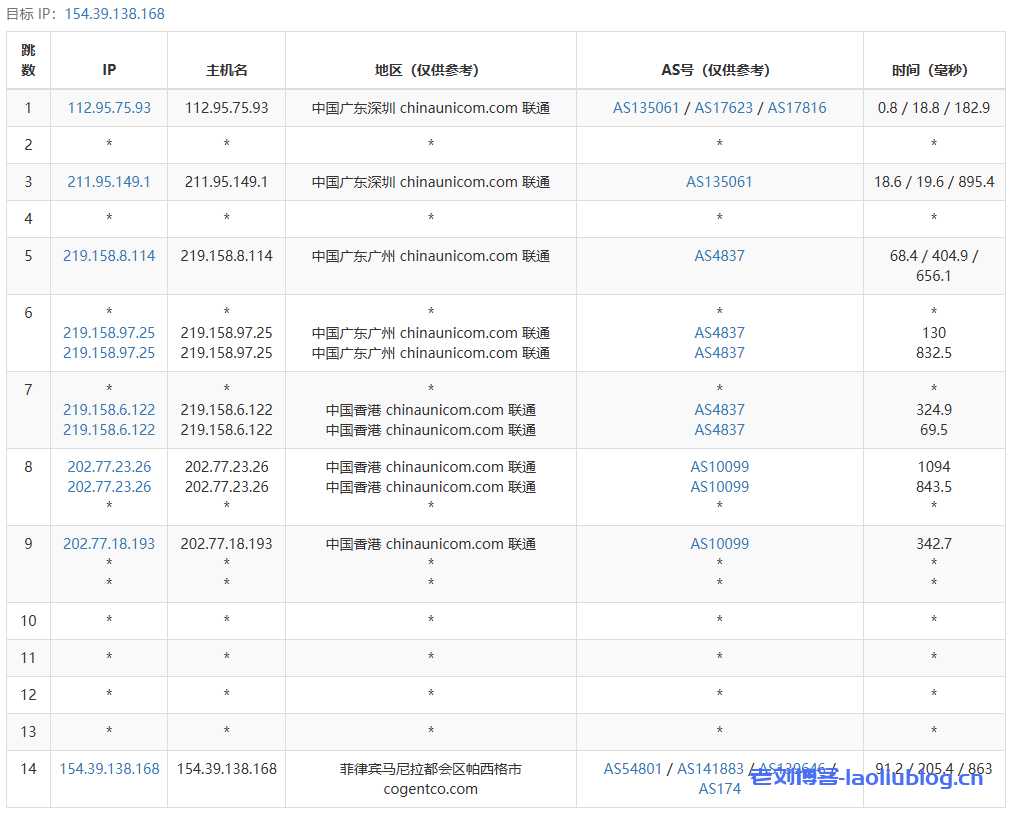Open the AS4837 link in hop 5 row
The height and width of the screenshot is (815, 1009).
coord(719,256)
